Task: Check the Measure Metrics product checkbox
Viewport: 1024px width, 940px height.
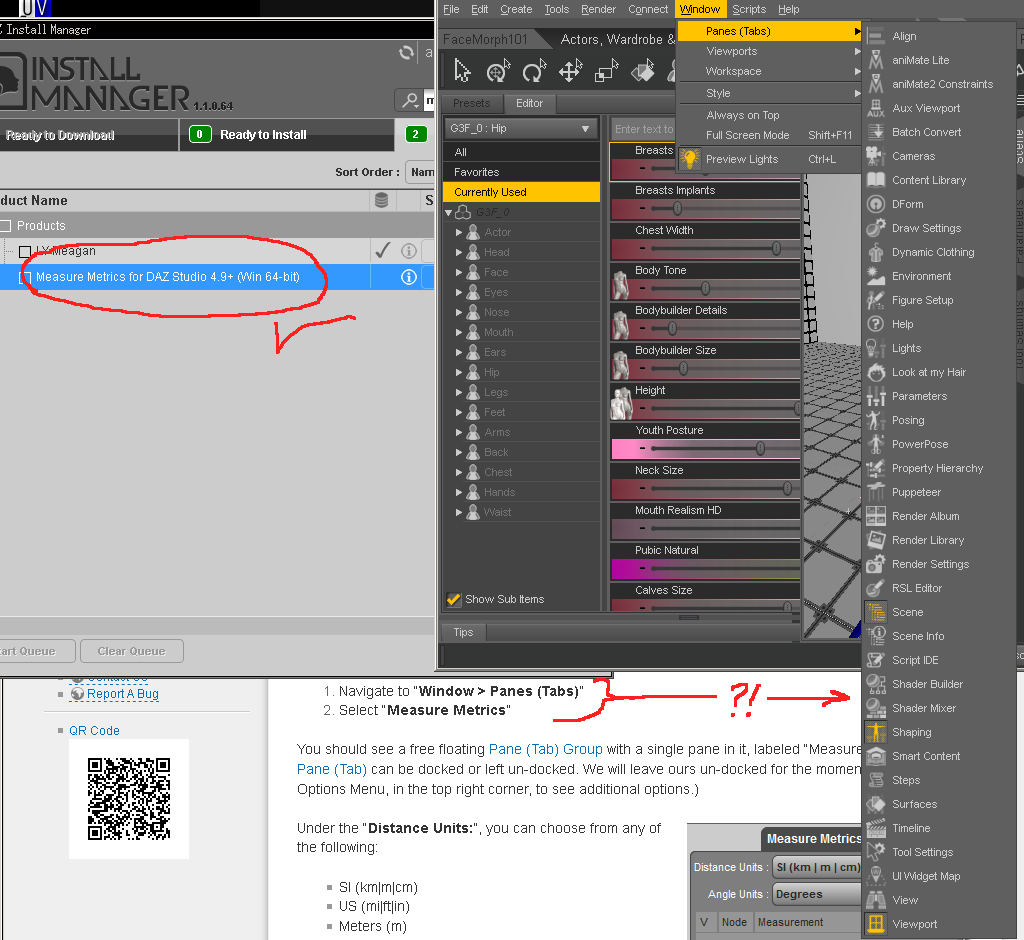Action: click(x=25, y=278)
